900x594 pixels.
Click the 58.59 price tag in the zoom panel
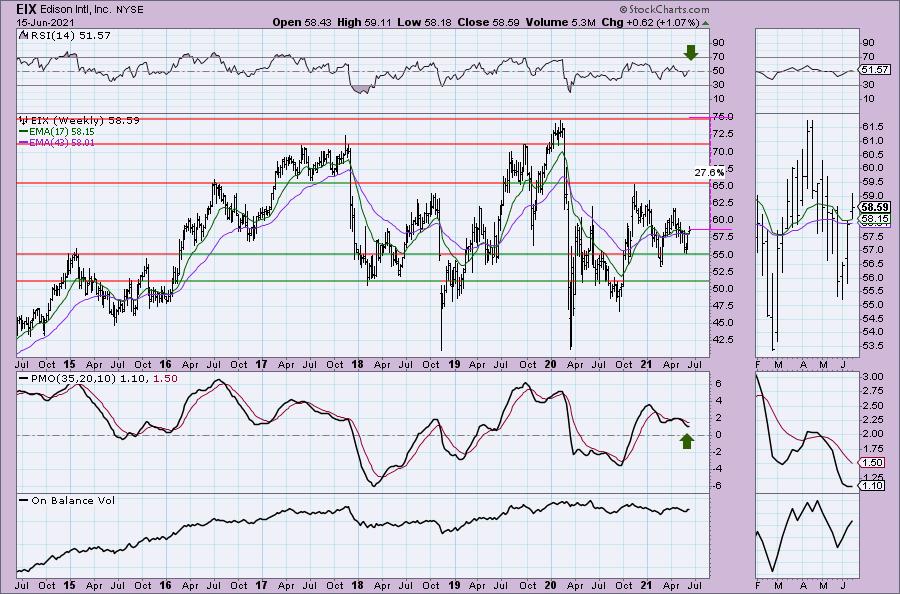[875, 207]
